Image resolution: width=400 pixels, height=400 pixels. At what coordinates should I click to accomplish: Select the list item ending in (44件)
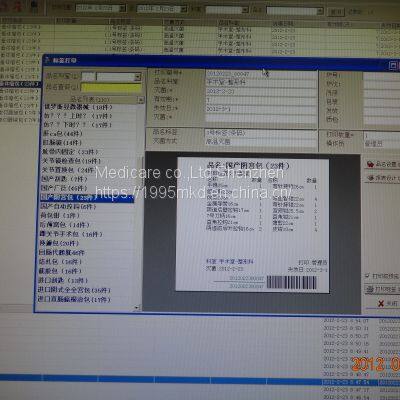click(62, 134)
